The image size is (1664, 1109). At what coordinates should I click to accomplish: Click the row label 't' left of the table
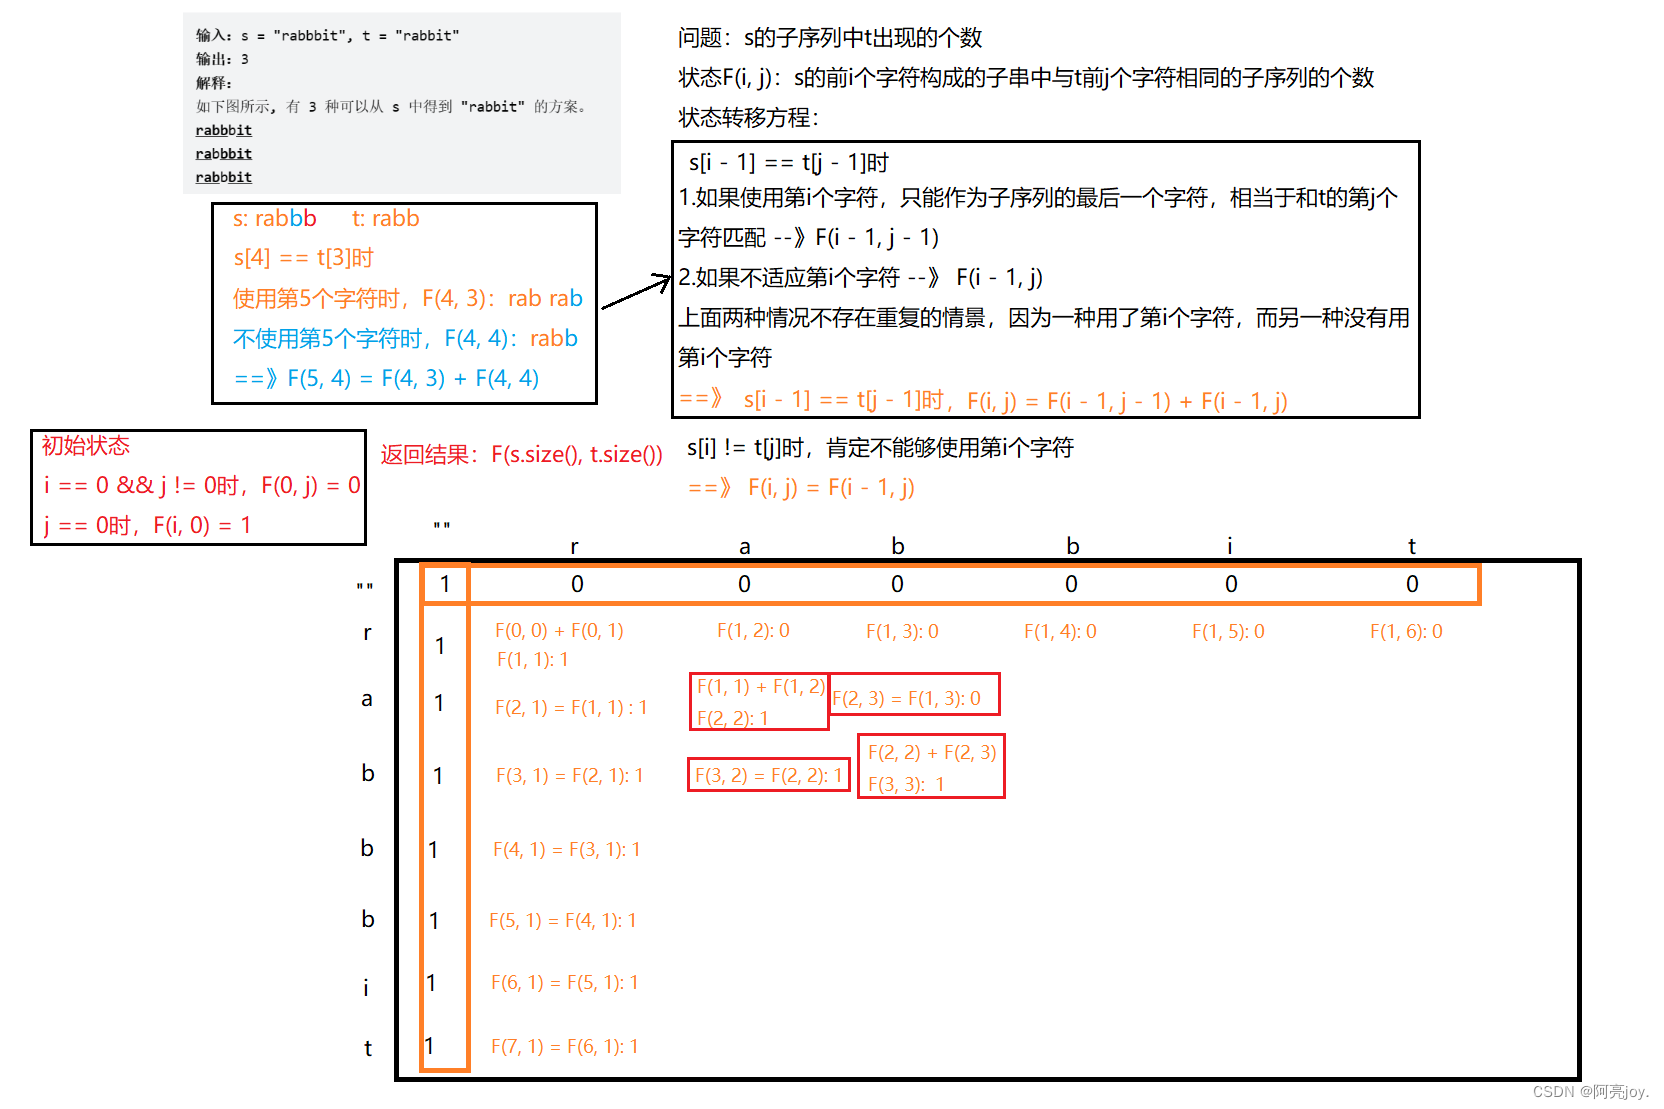[368, 1048]
